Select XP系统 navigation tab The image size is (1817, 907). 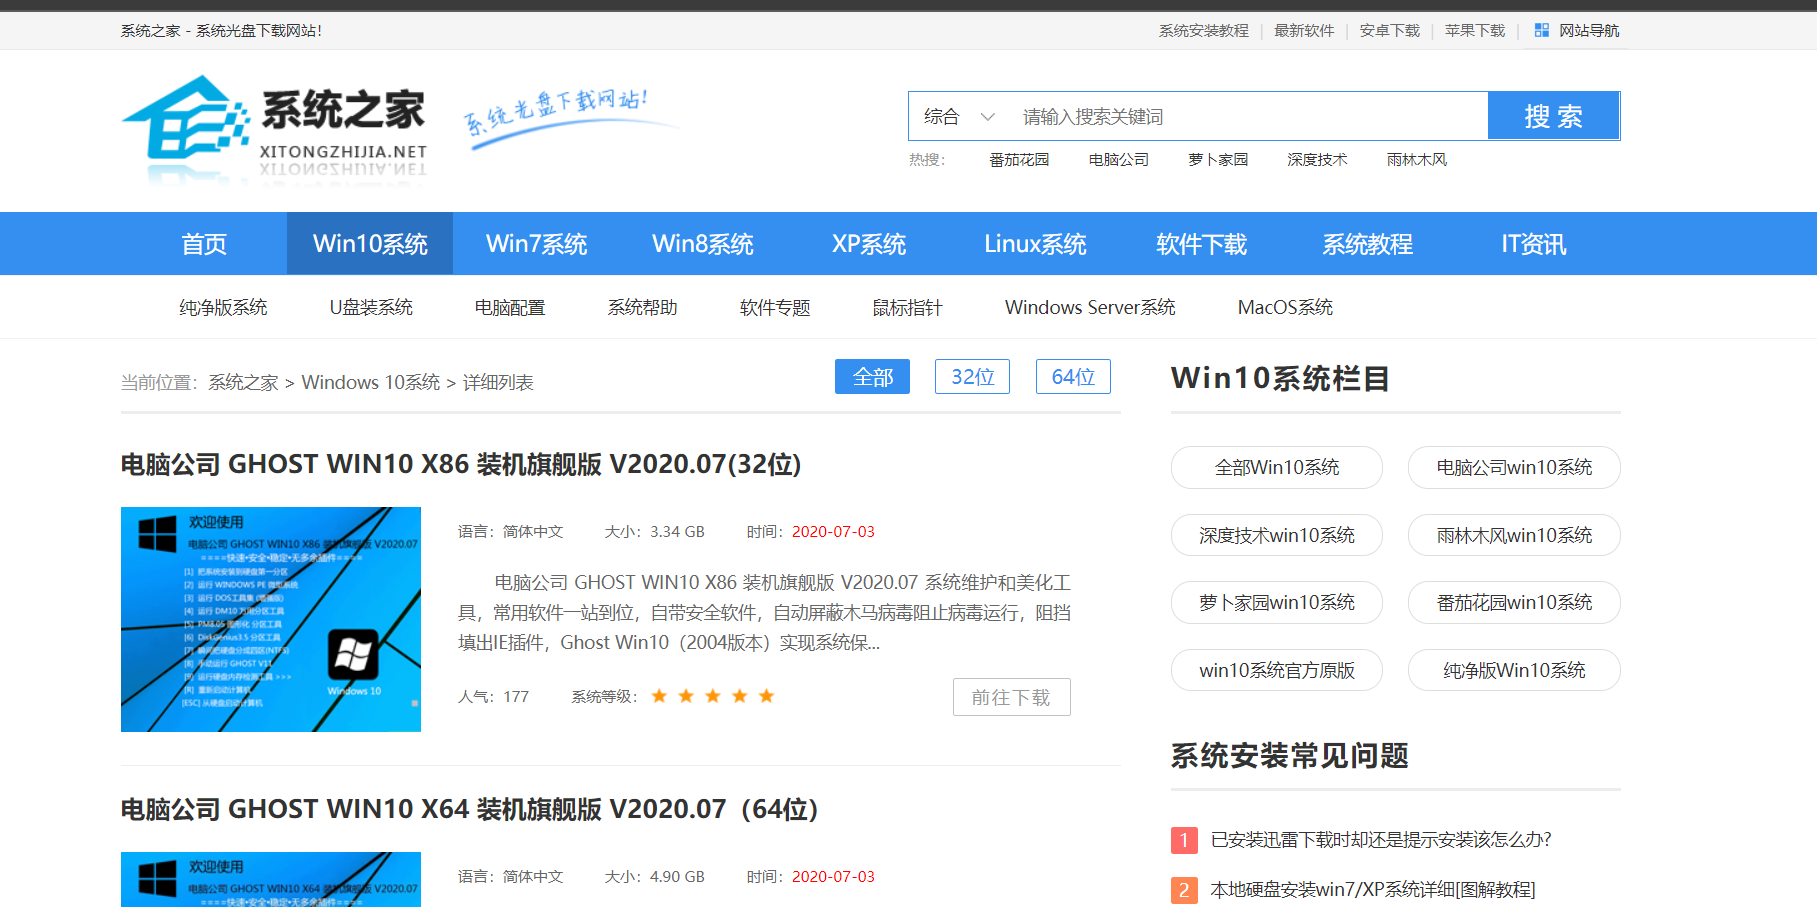(868, 244)
